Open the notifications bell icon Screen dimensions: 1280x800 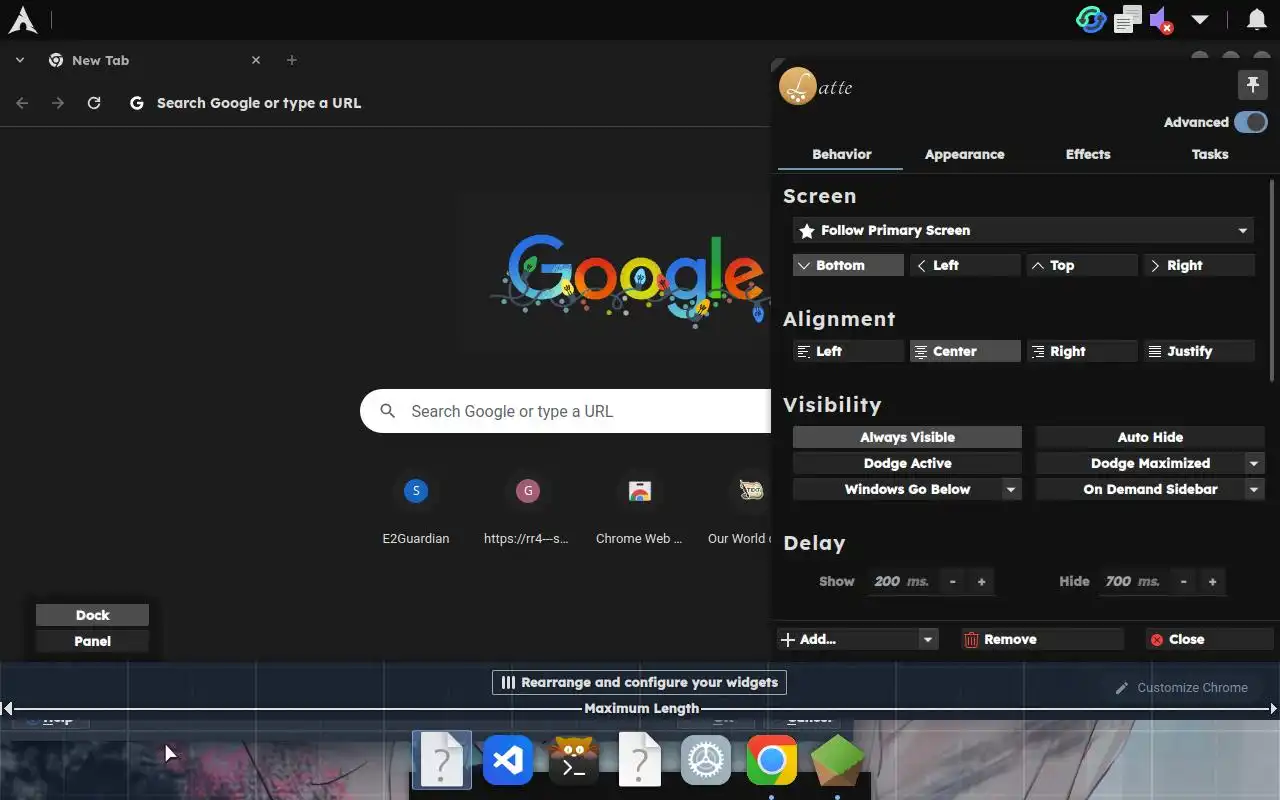(x=1257, y=20)
